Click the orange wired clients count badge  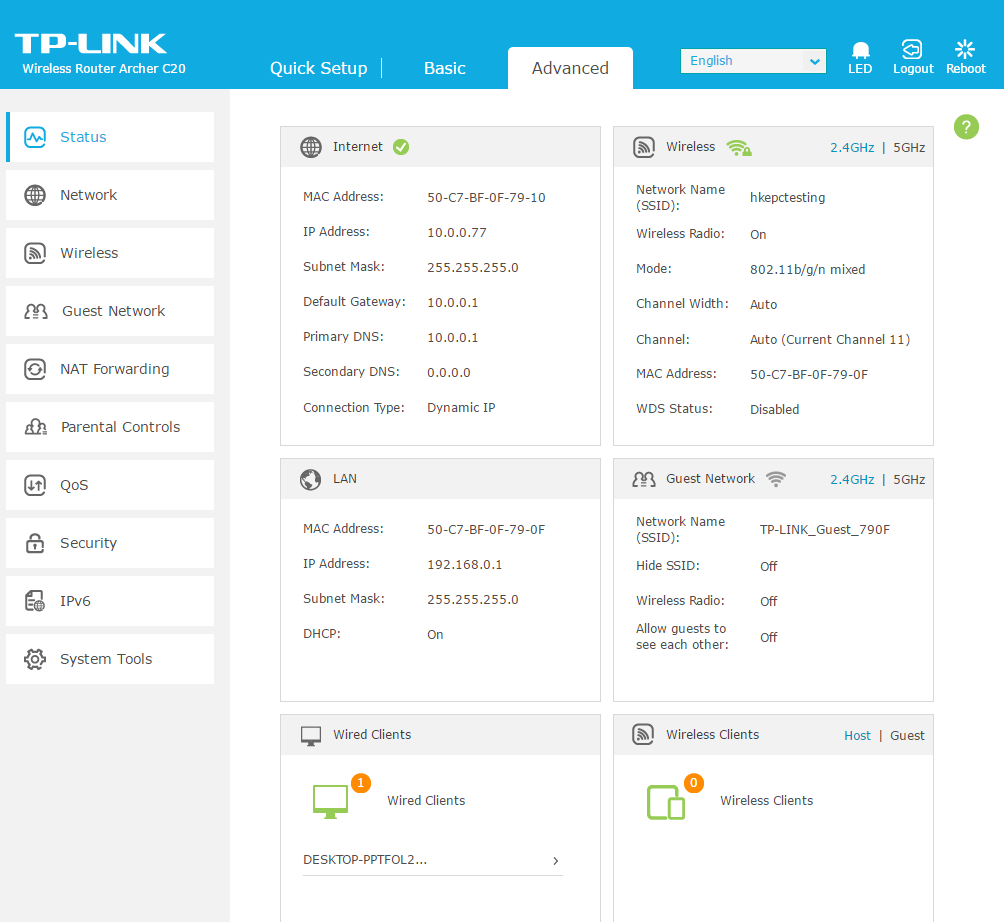click(361, 783)
